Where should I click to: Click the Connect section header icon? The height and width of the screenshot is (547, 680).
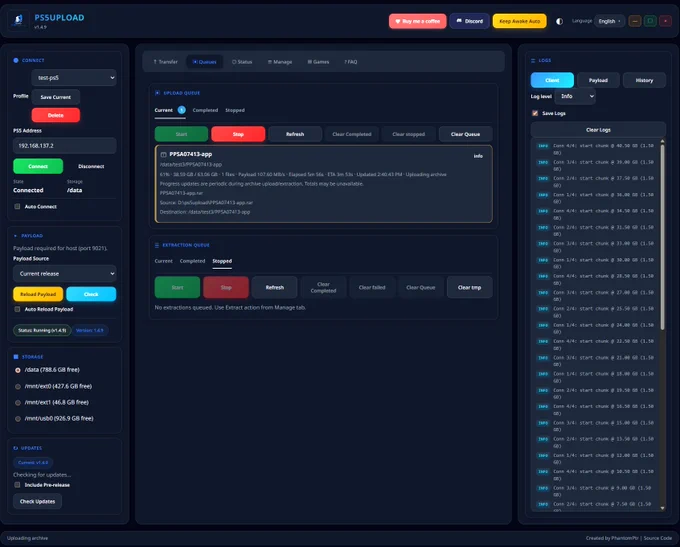point(16,60)
